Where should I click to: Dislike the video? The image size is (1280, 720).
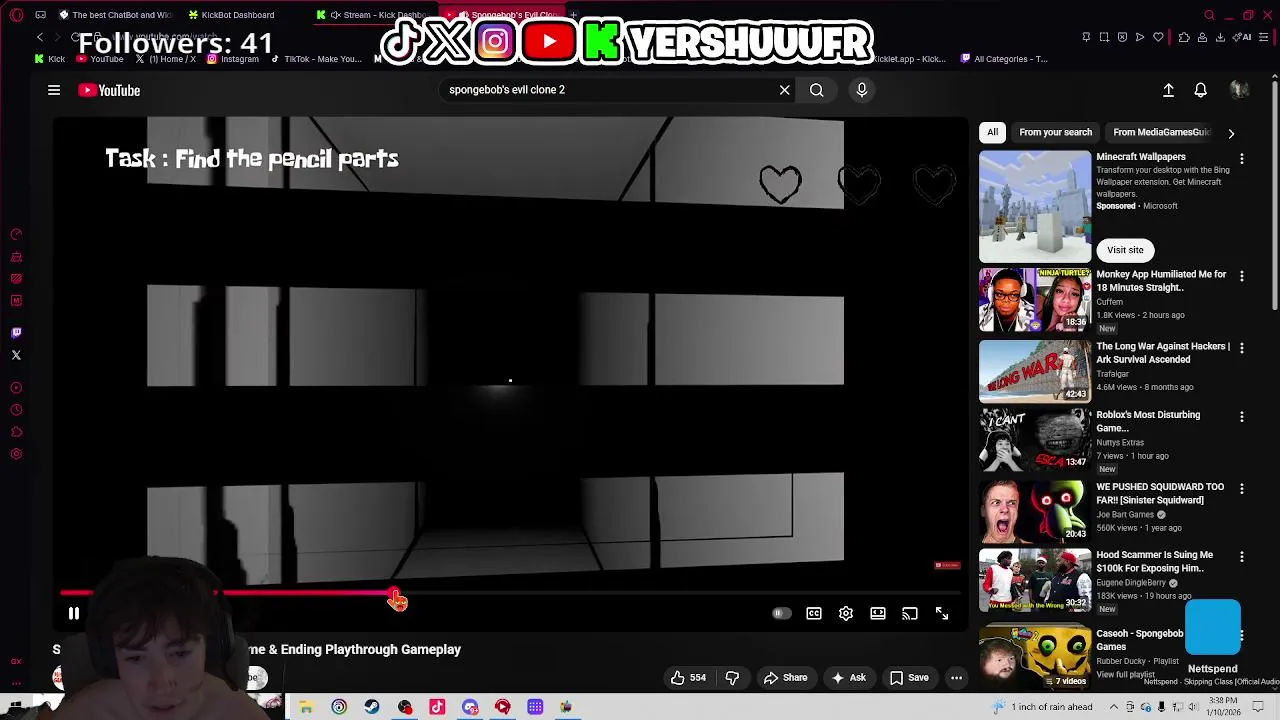pos(732,678)
